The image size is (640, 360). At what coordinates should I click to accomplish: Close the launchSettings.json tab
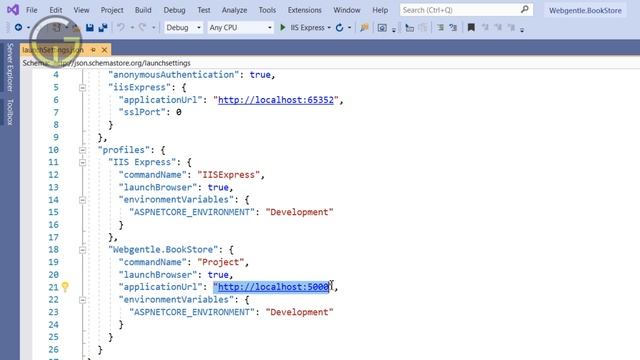click(x=104, y=50)
